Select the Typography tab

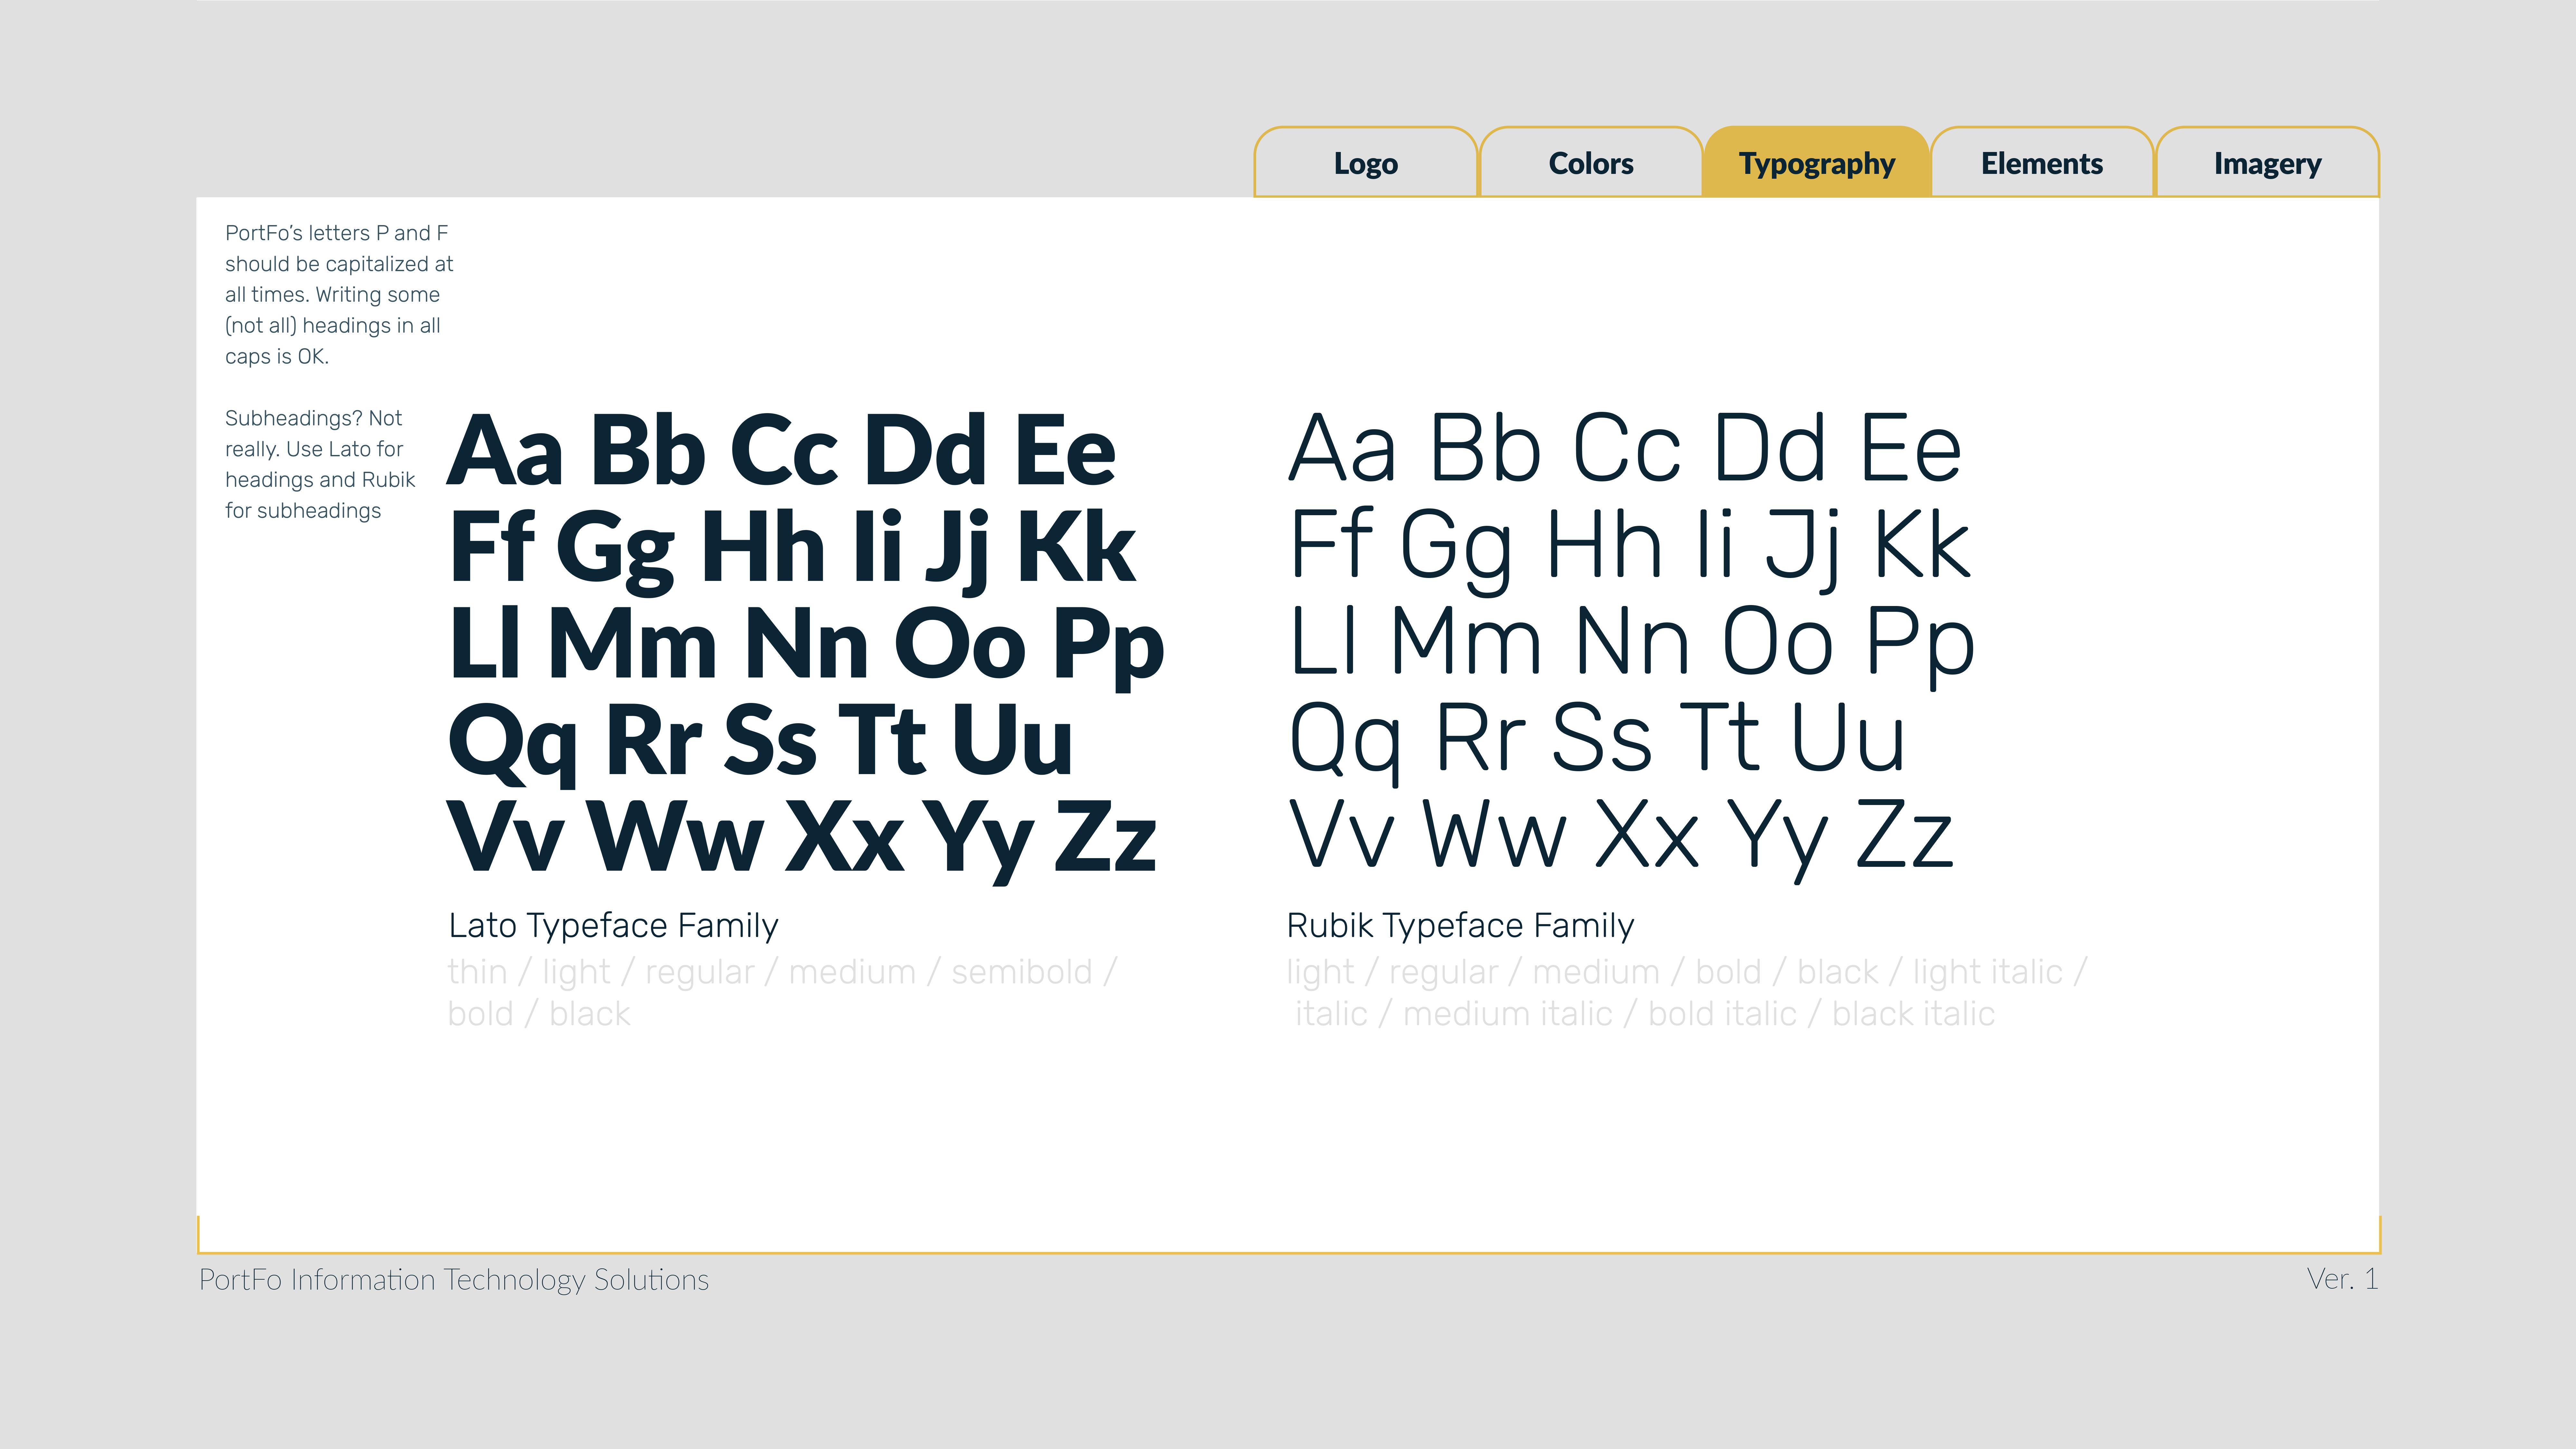pos(1817,162)
